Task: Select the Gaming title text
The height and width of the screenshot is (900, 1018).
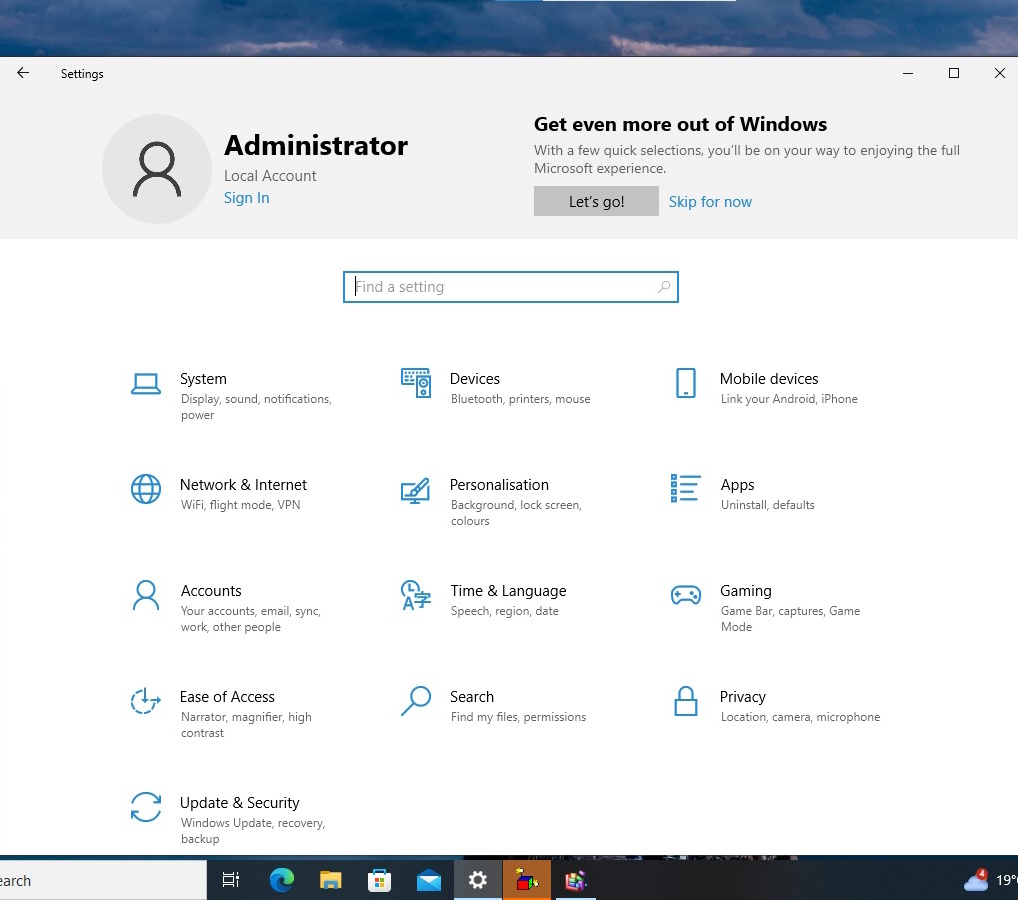Action: pos(745,591)
